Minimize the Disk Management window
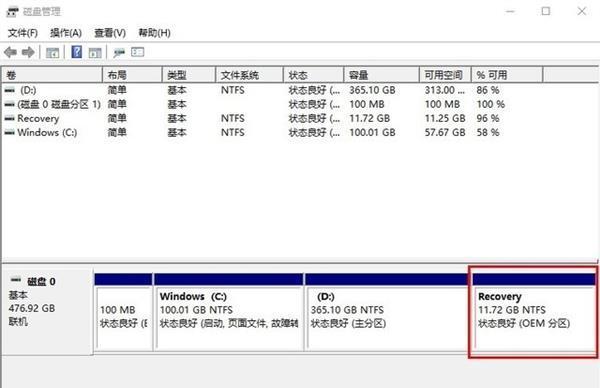Screen dimensions: 600x388 click(510, 11)
